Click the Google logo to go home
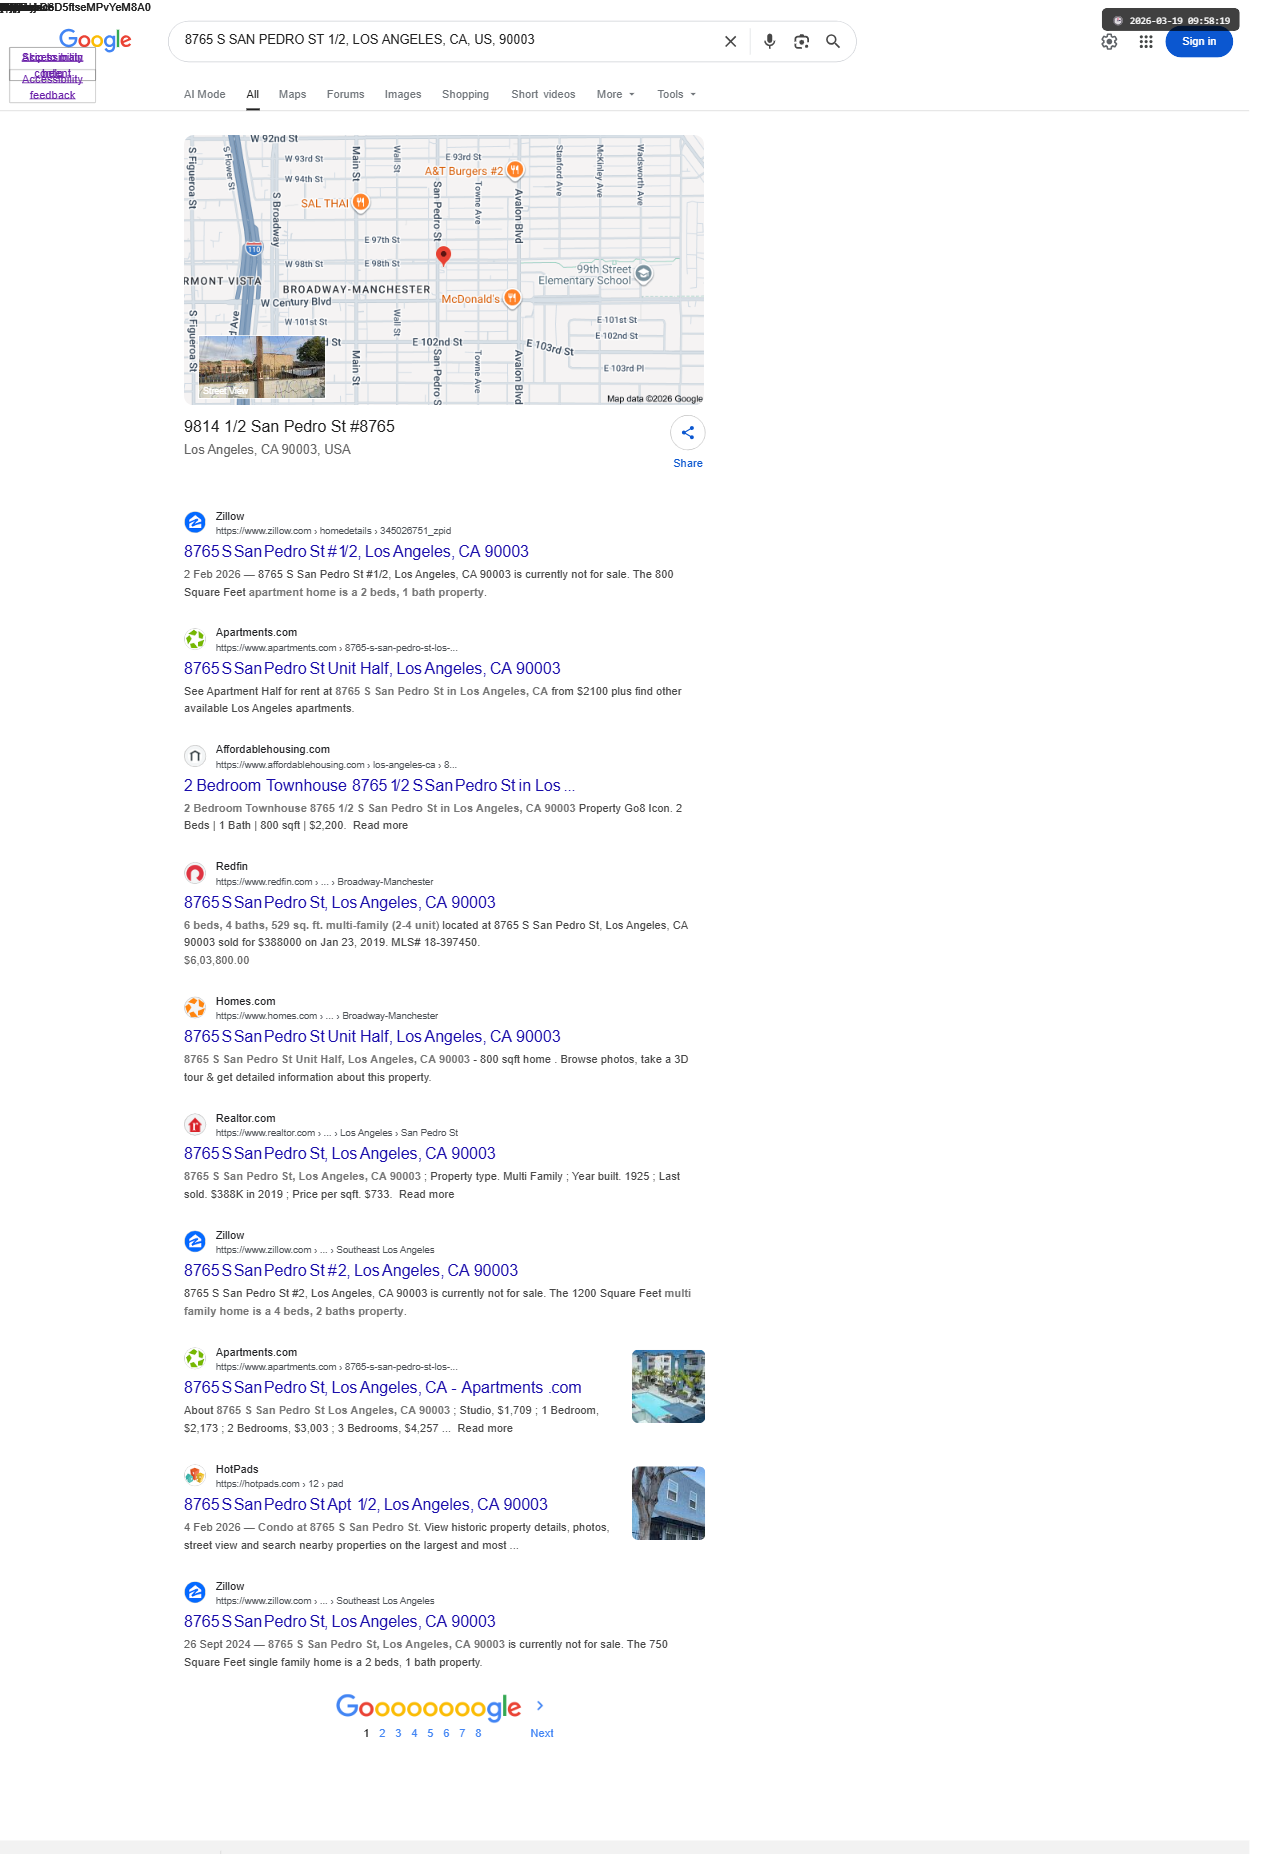This screenshot has height=1854, width=1264. (x=95, y=41)
